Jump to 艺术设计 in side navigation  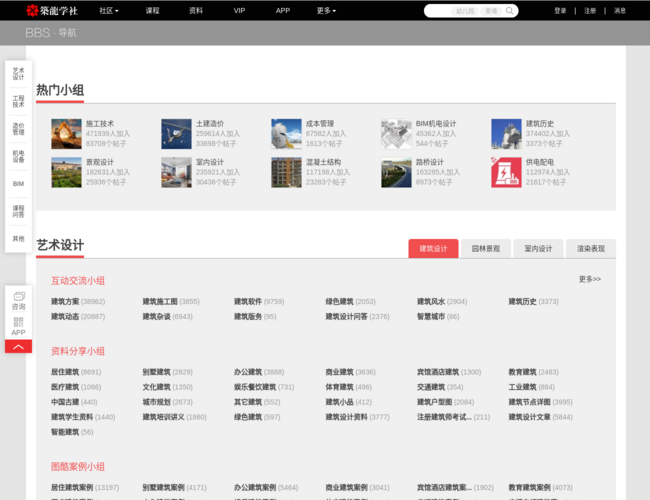click(18, 74)
